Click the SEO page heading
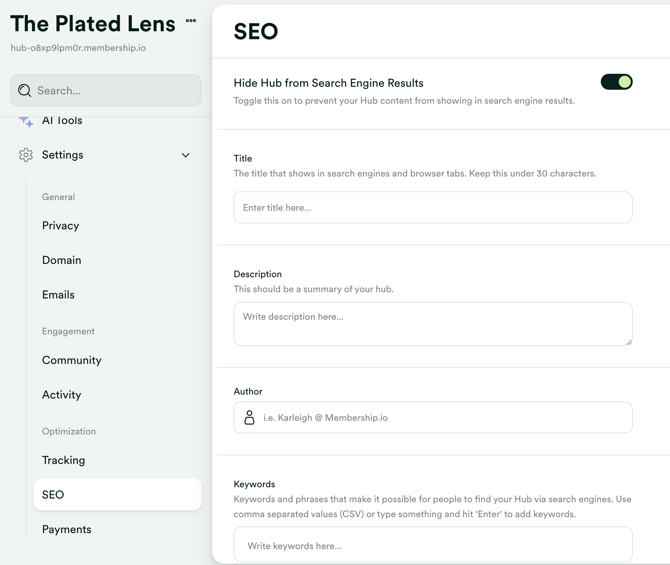This screenshot has height=565, width=670. [256, 32]
